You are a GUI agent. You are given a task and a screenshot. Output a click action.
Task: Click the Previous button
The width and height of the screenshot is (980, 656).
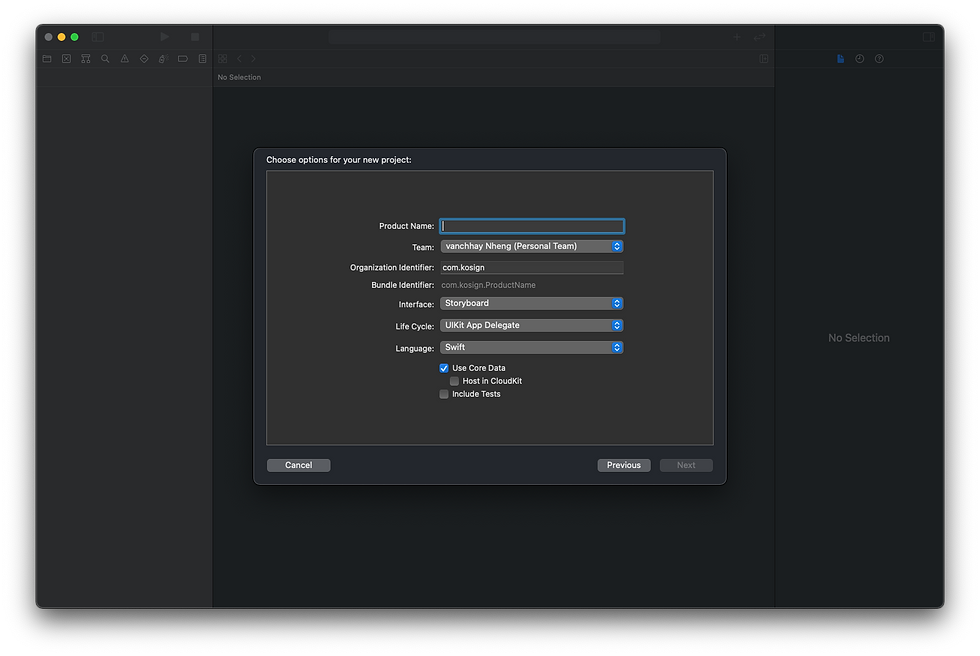[x=624, y=465]
